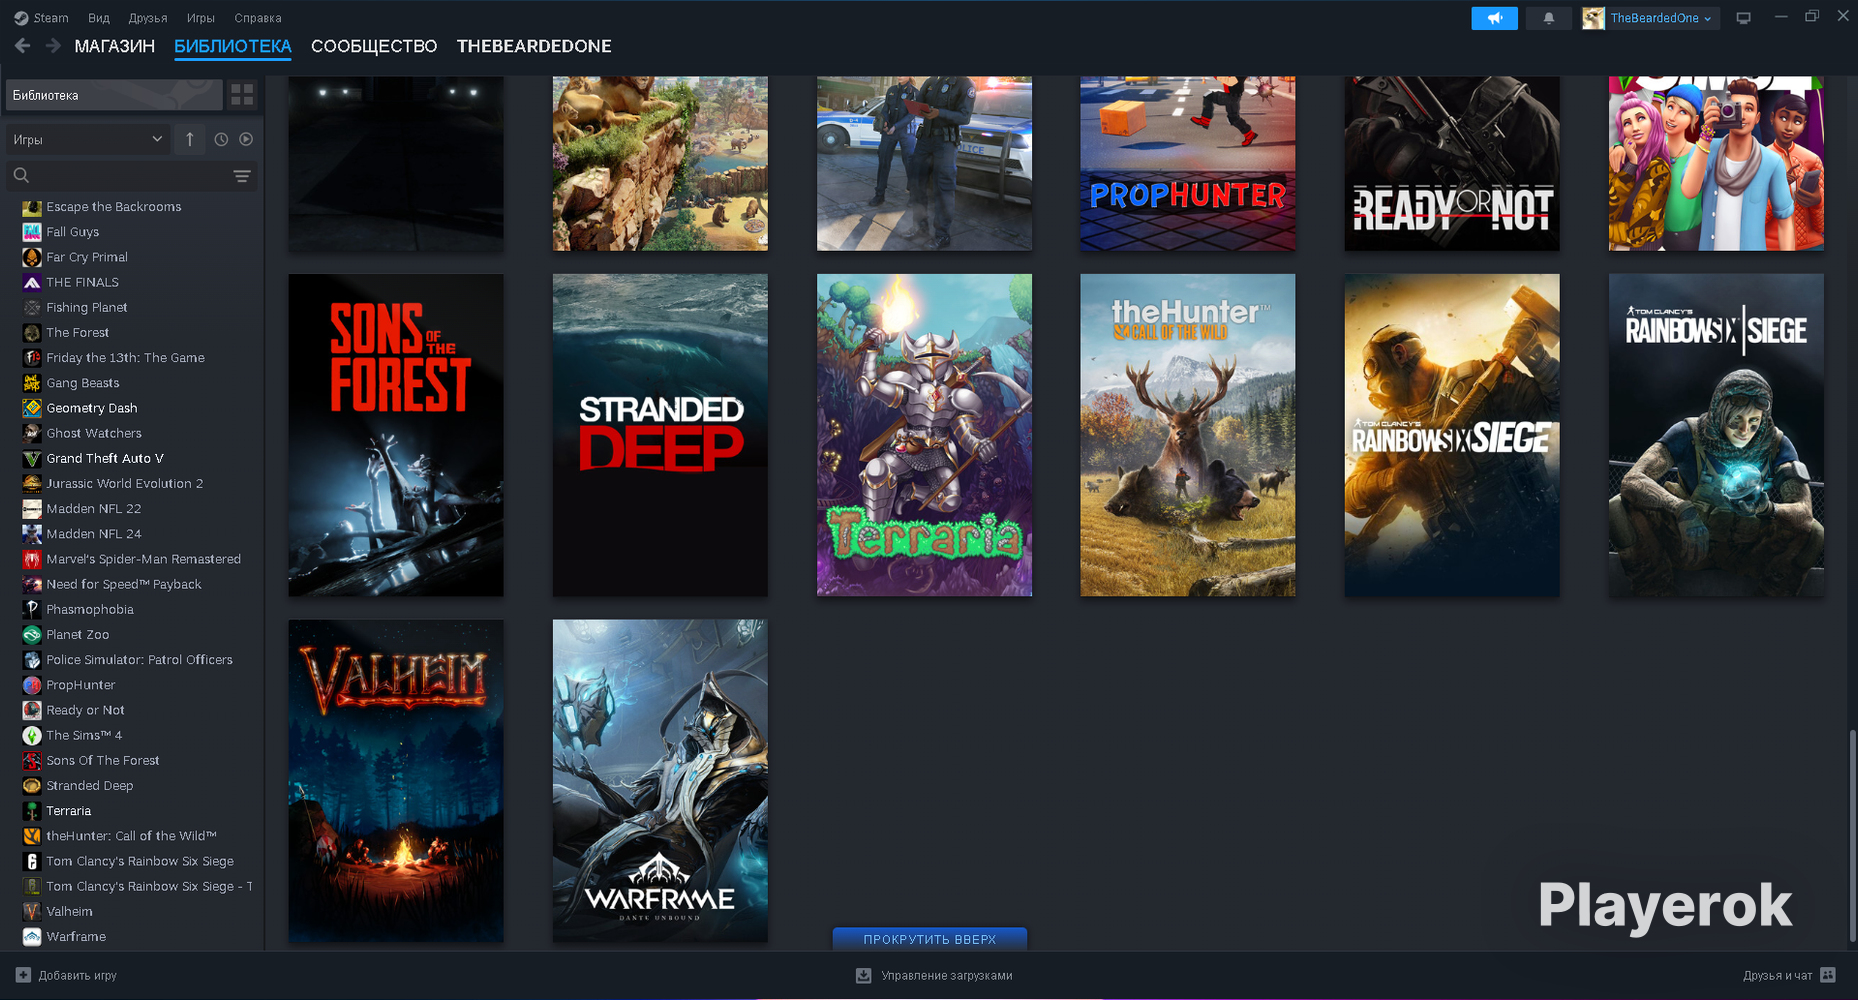Select the Valheim cover art
Viewport: 1858px width, 1000px height.
click(396, 780)
